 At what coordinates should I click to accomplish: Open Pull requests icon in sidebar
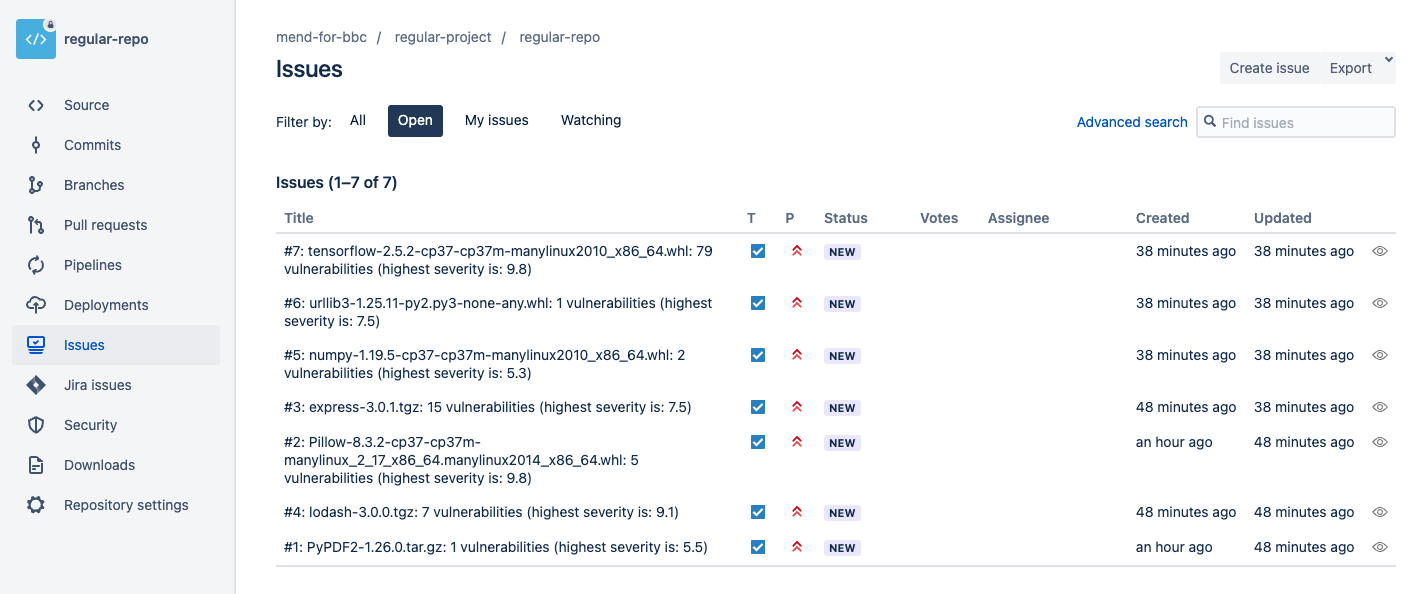[36, 225]
